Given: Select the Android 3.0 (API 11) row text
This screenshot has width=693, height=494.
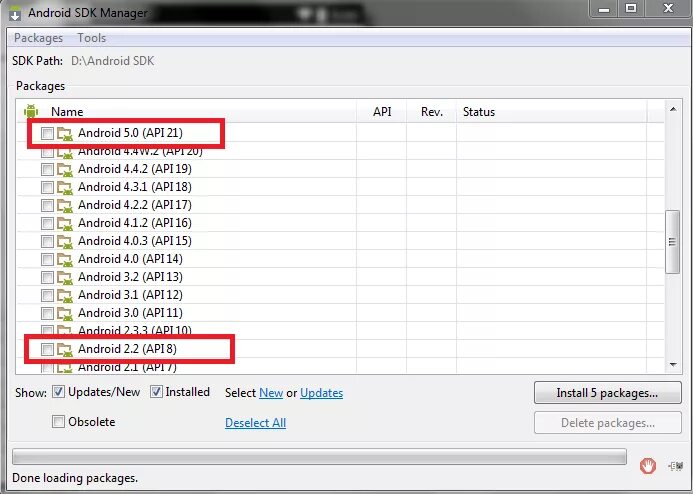Looking at the screenshot, I should click(x=130, y=313).
